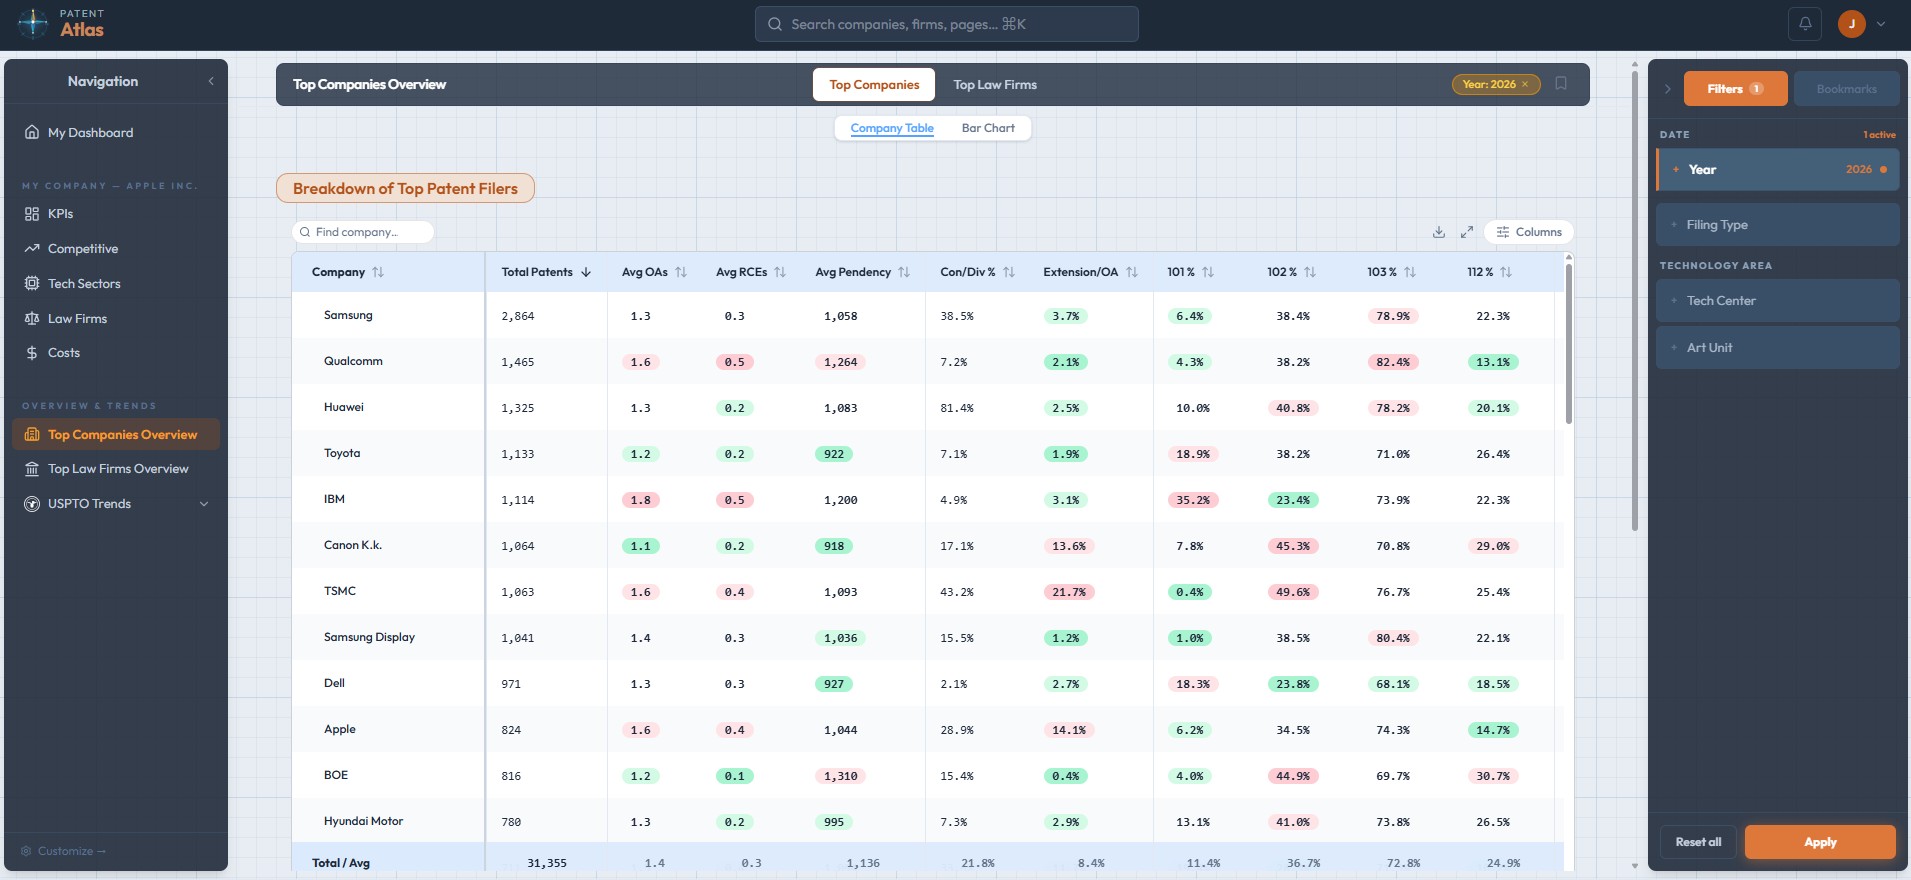Collapse the filters panel arrow
The image size is (1911, 880).
tap(1667, 89)
